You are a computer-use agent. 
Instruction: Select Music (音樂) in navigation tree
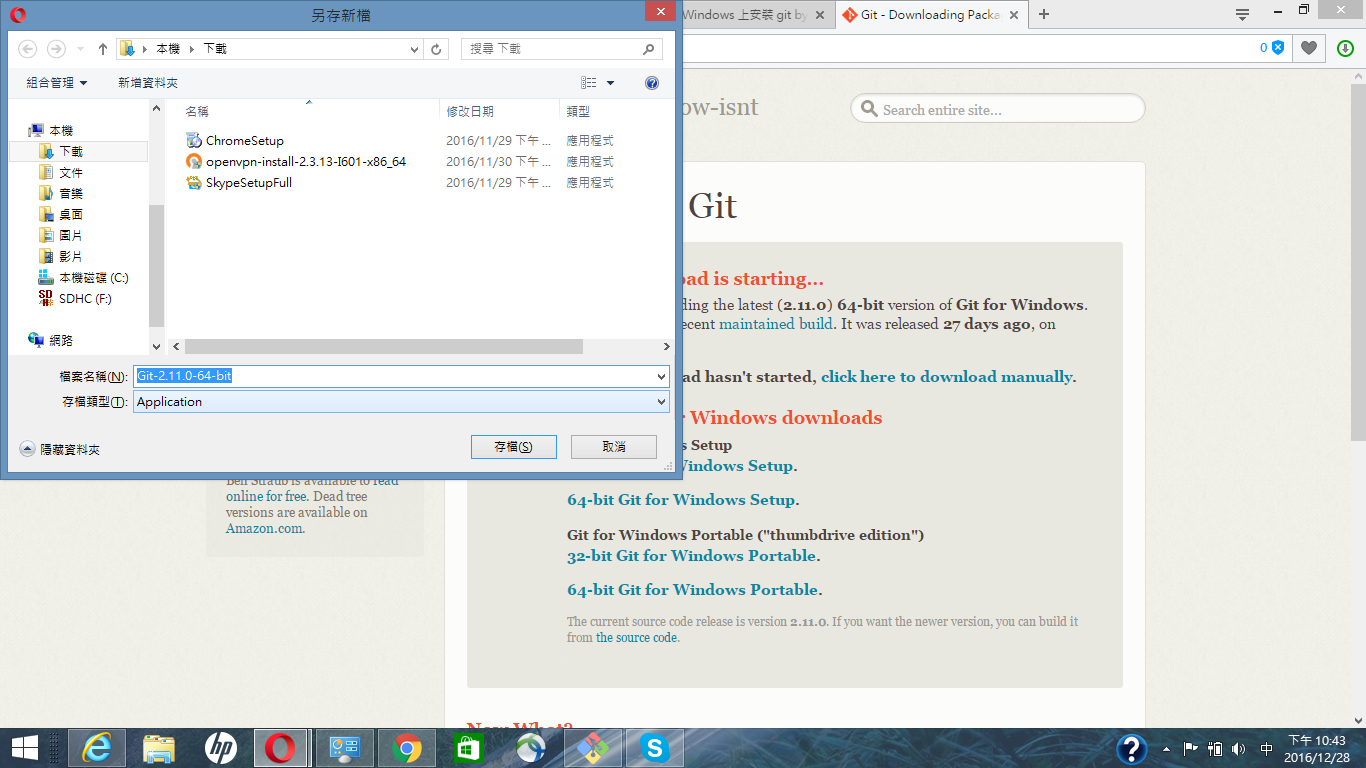click(x=71, y=194)
